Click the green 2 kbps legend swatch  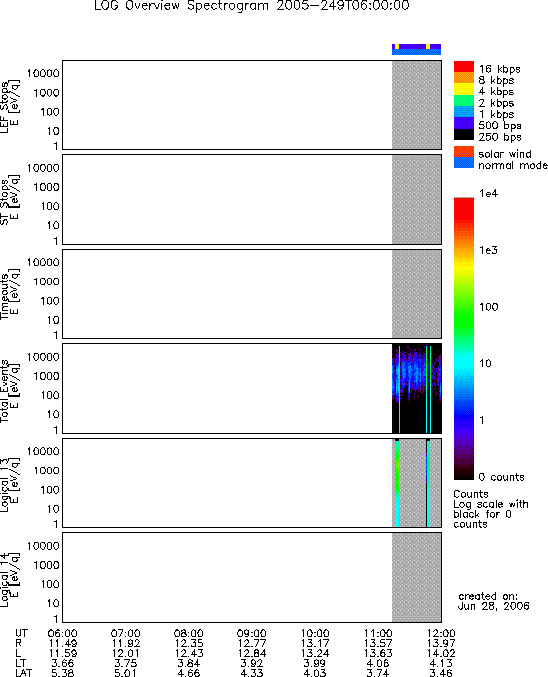coord(464,100)
